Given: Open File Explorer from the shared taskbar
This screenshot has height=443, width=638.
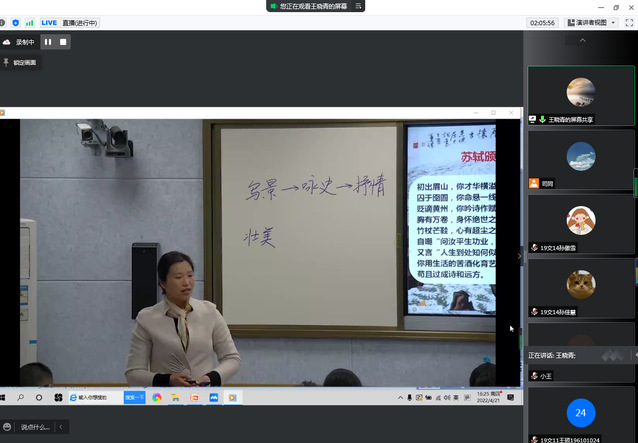Looking at the screenshot, I should 176,398.
